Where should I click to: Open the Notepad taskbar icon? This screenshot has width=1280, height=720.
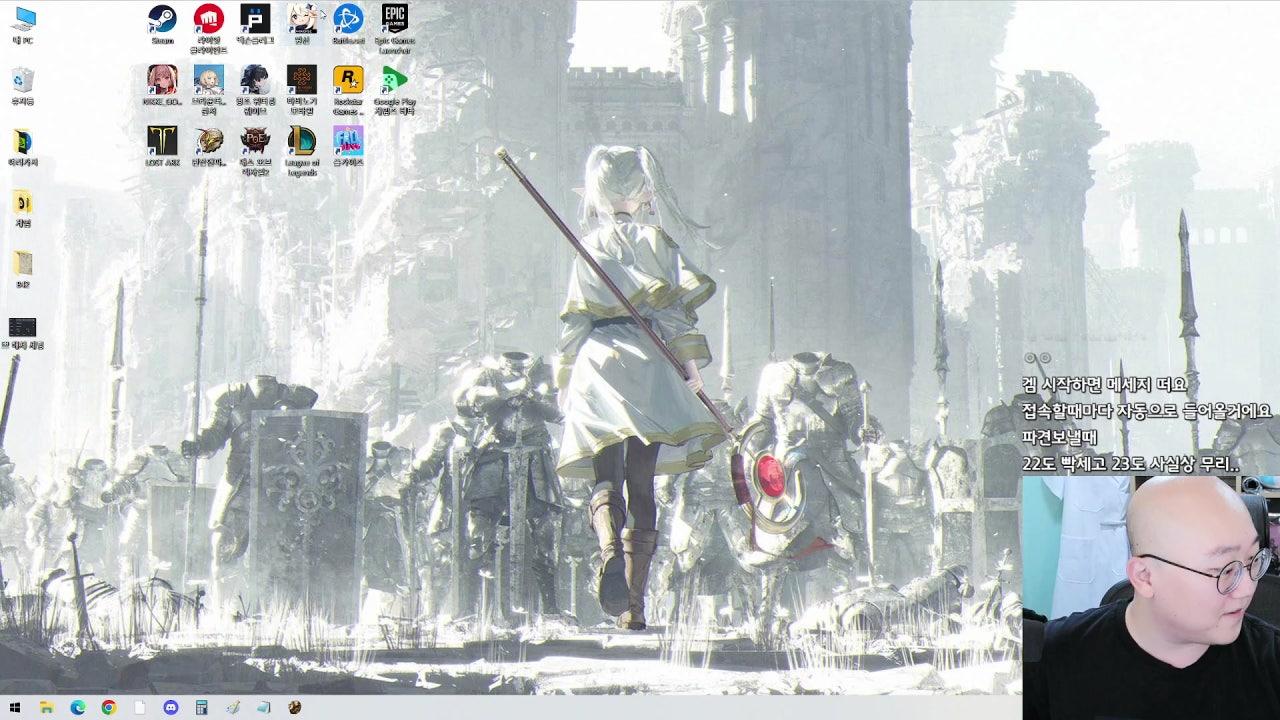point(263,707)
